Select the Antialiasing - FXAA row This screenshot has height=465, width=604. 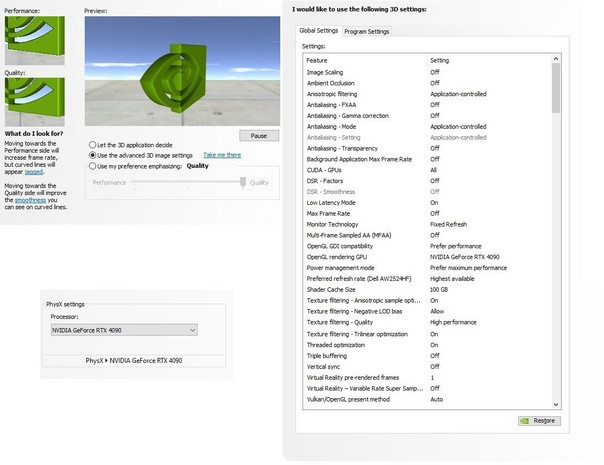click(x=428, y=105)
